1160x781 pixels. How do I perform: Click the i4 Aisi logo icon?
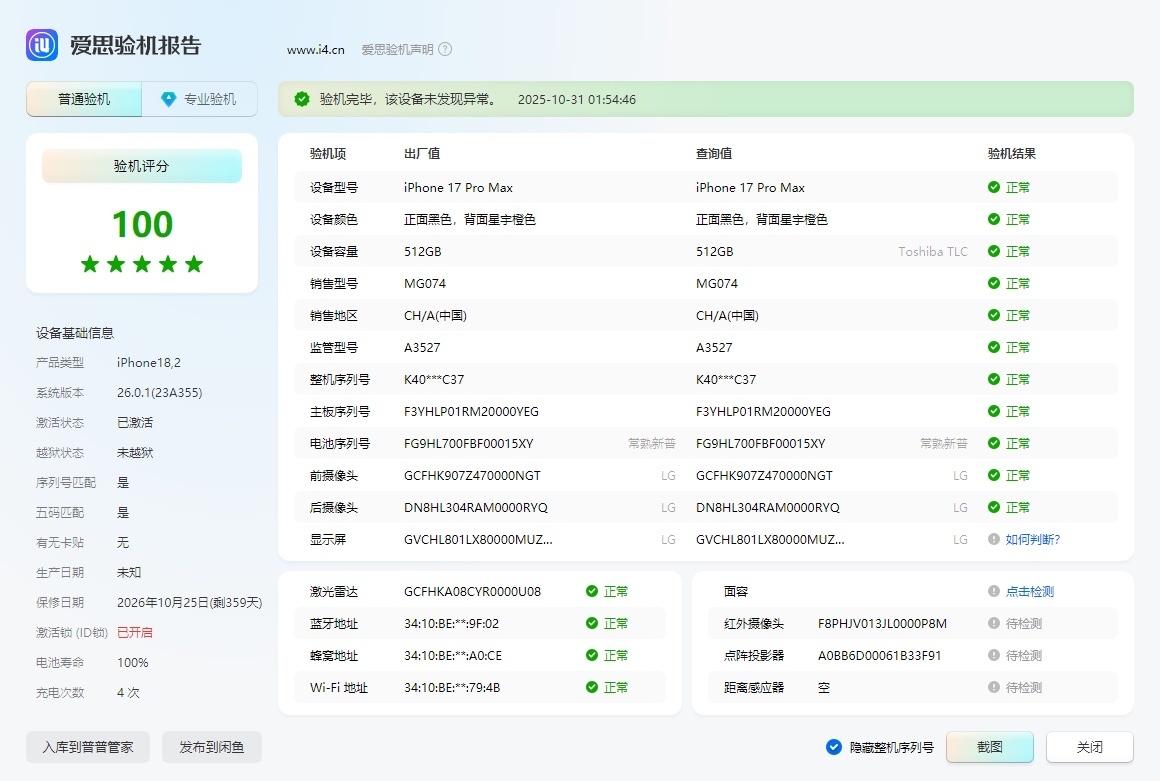click(42, 45)
